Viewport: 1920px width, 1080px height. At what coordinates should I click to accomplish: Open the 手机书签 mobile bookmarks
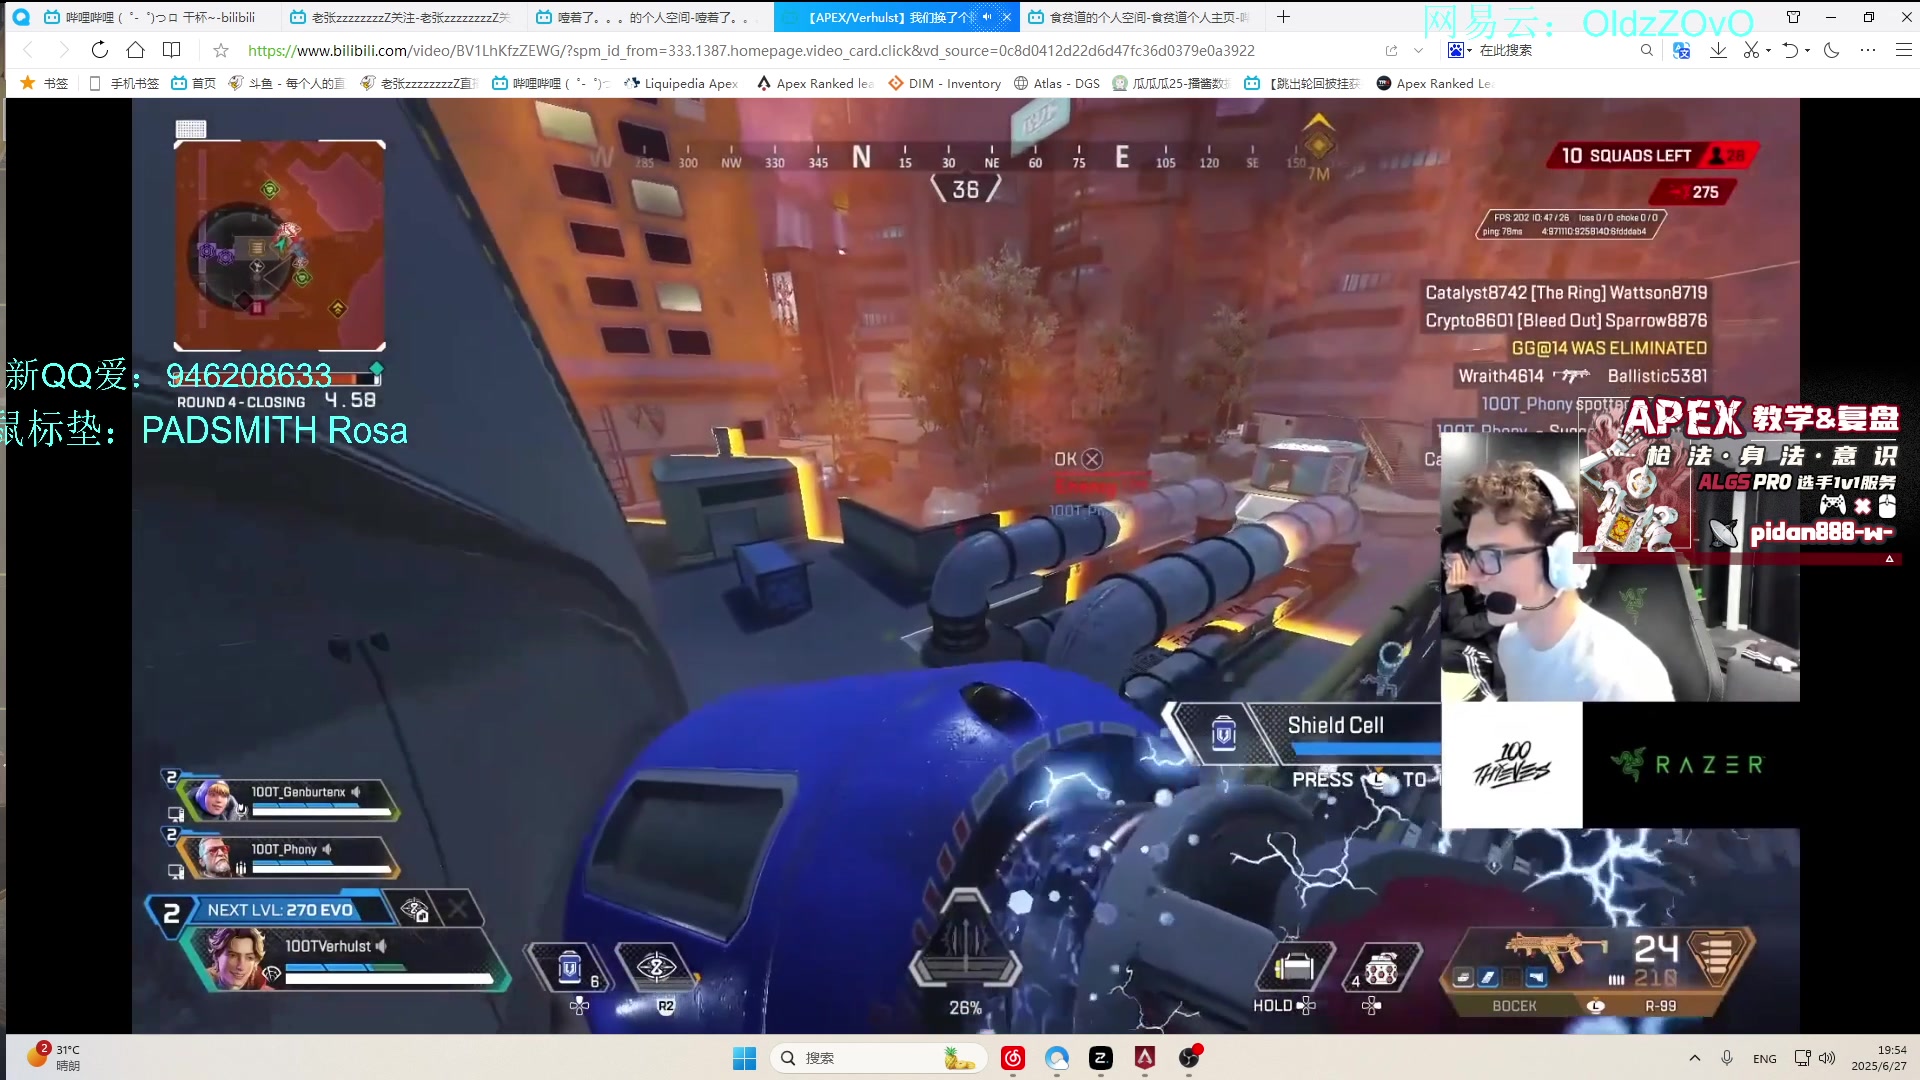tap(124, 83)
